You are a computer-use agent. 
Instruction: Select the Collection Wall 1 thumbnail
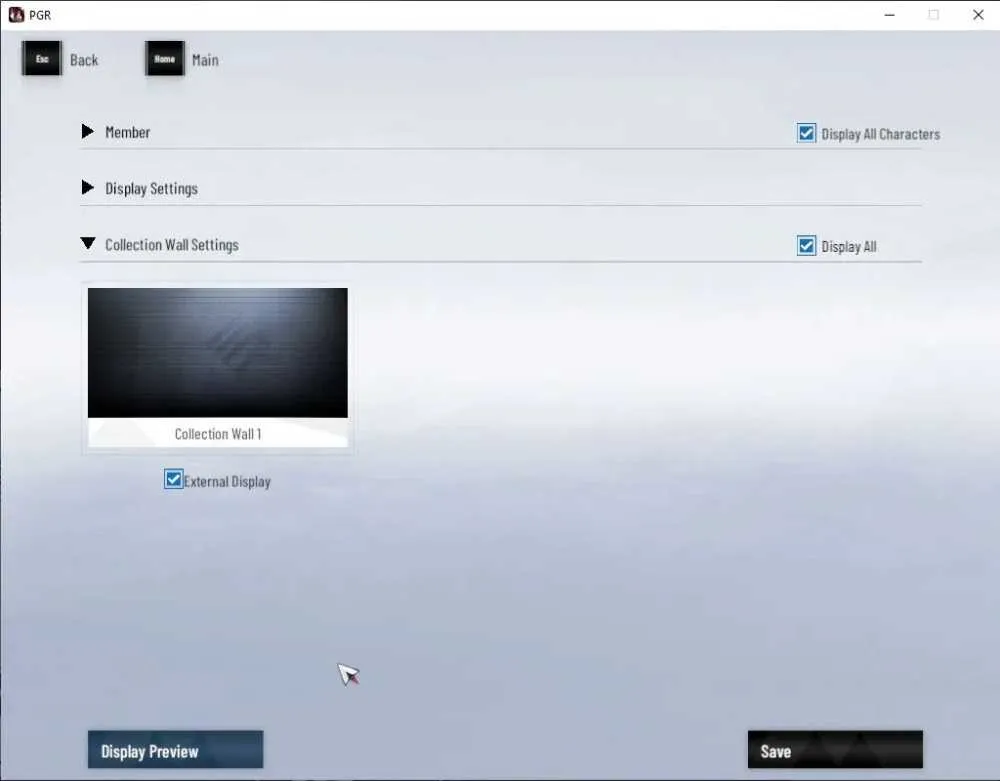pos(217,353)
